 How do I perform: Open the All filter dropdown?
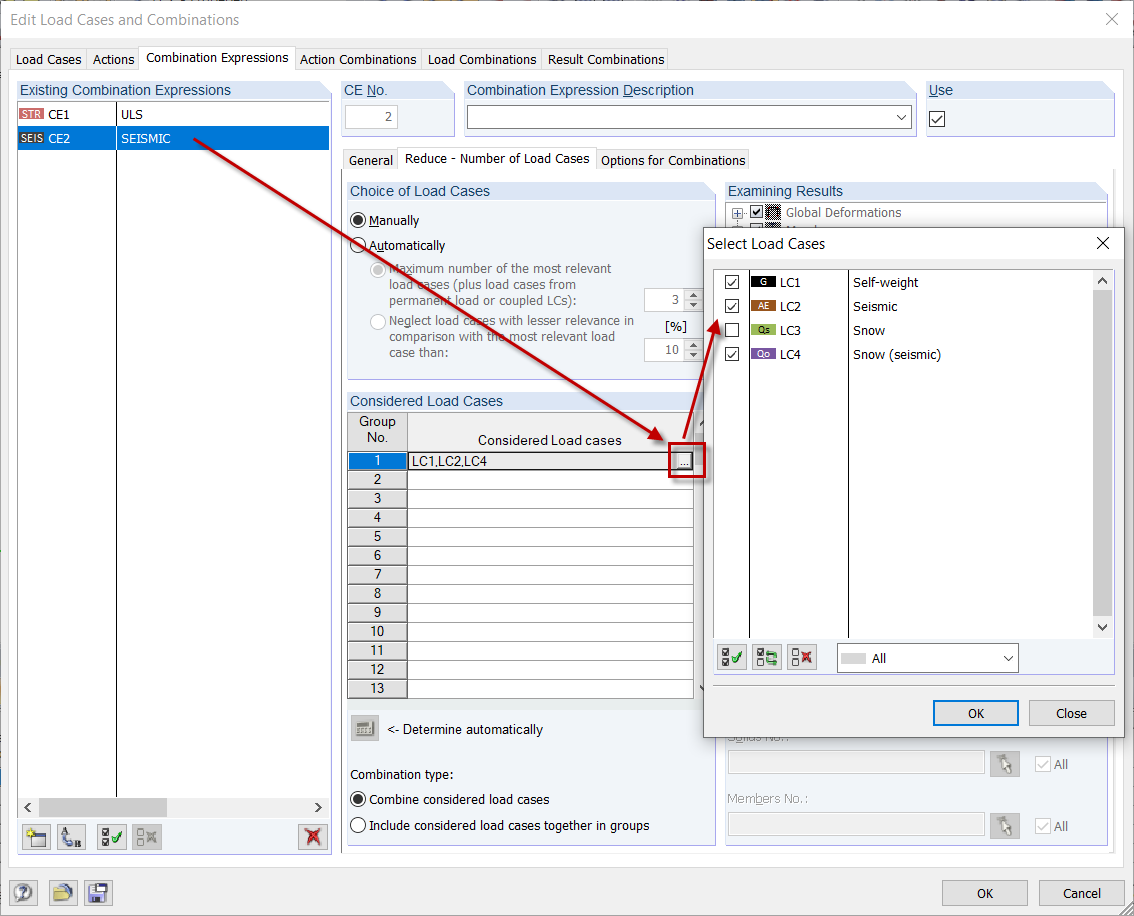click(1007, 657)
